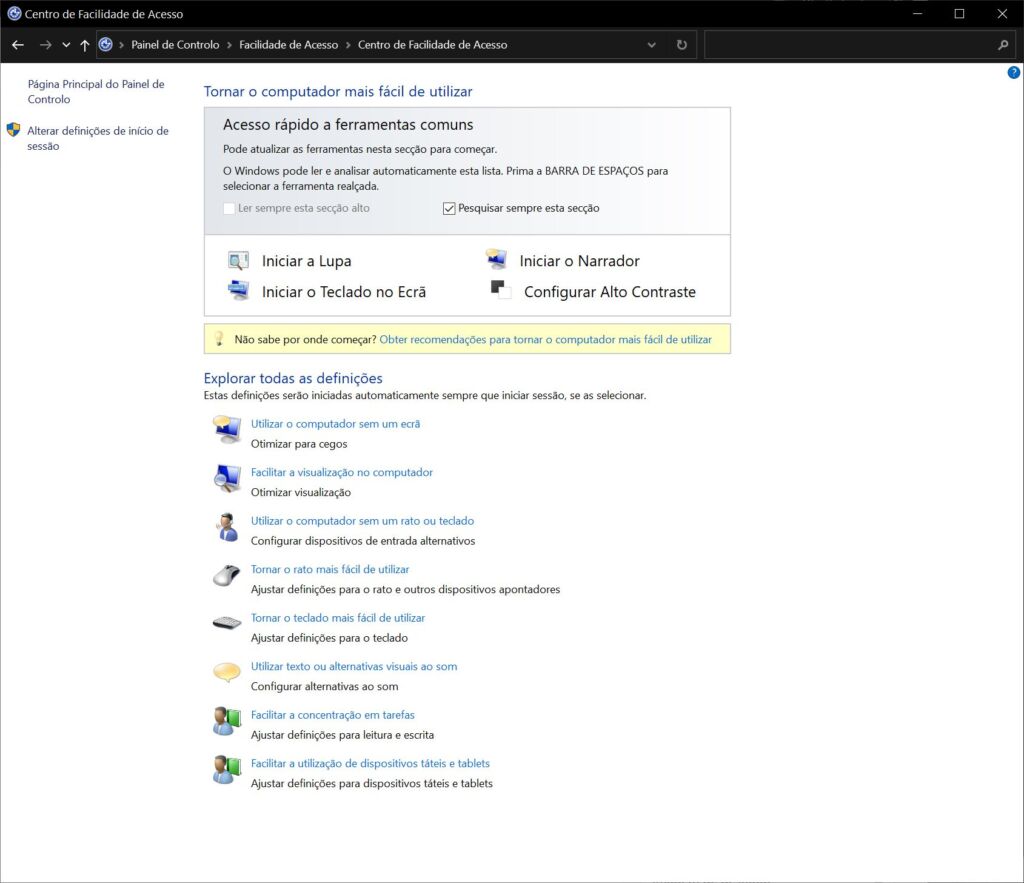The height and width of the screenshot is (883, 1024).
Task: Click 'Otimizar visualização' description text
Action: pos(301,492)
